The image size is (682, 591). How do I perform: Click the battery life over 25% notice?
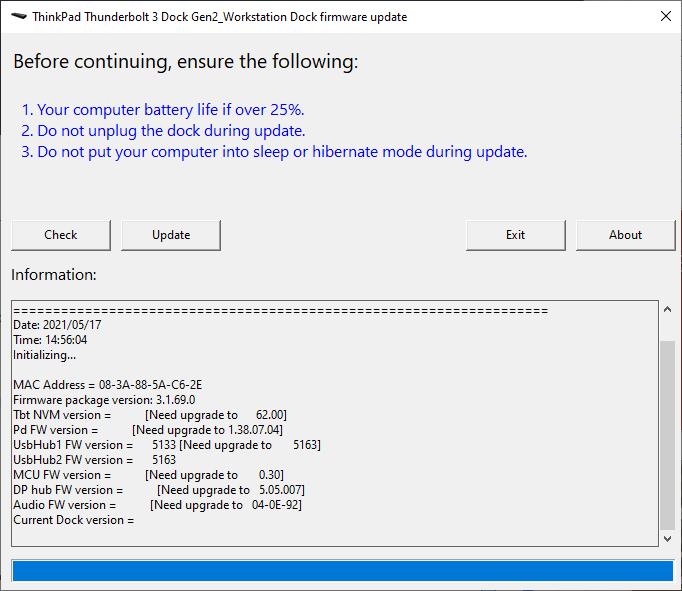tap(163, 110)
